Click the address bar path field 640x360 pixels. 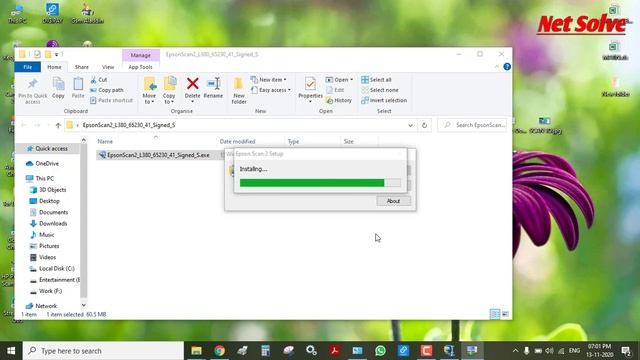pos(241,125)
